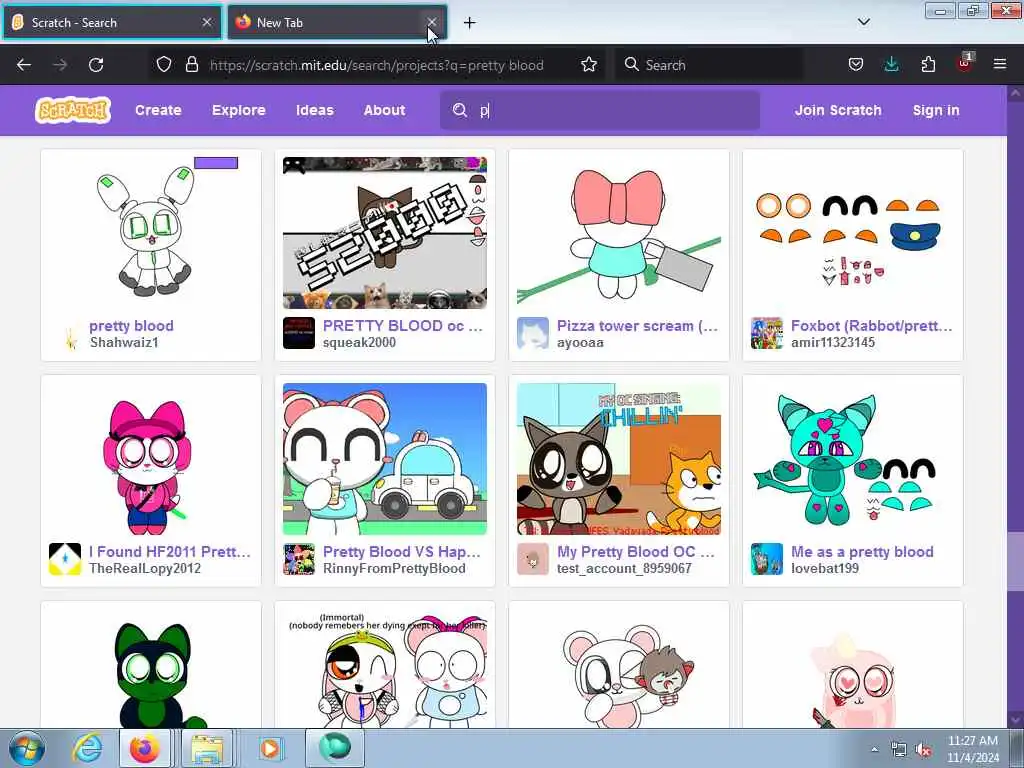Bookmark this page with the star icon
Image resolution: width=1024 pixels, height=768 pixels.
point(589,65)
